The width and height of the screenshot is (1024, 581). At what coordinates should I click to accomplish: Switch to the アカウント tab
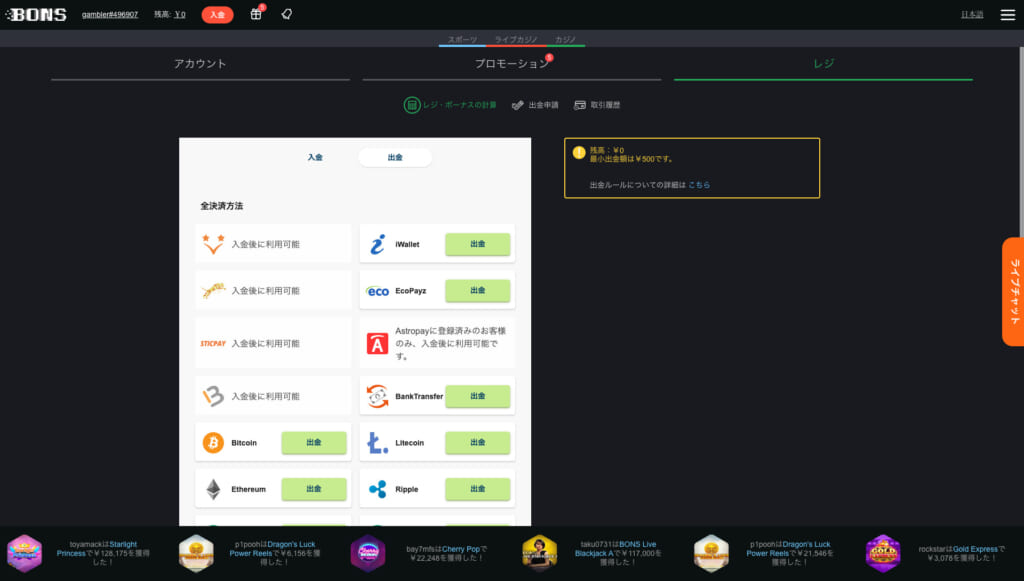(x=200, y=63)
